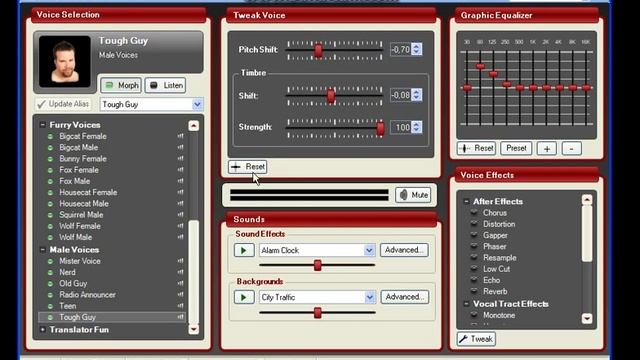Click voice list scroll up arrow

coord(193,125)
